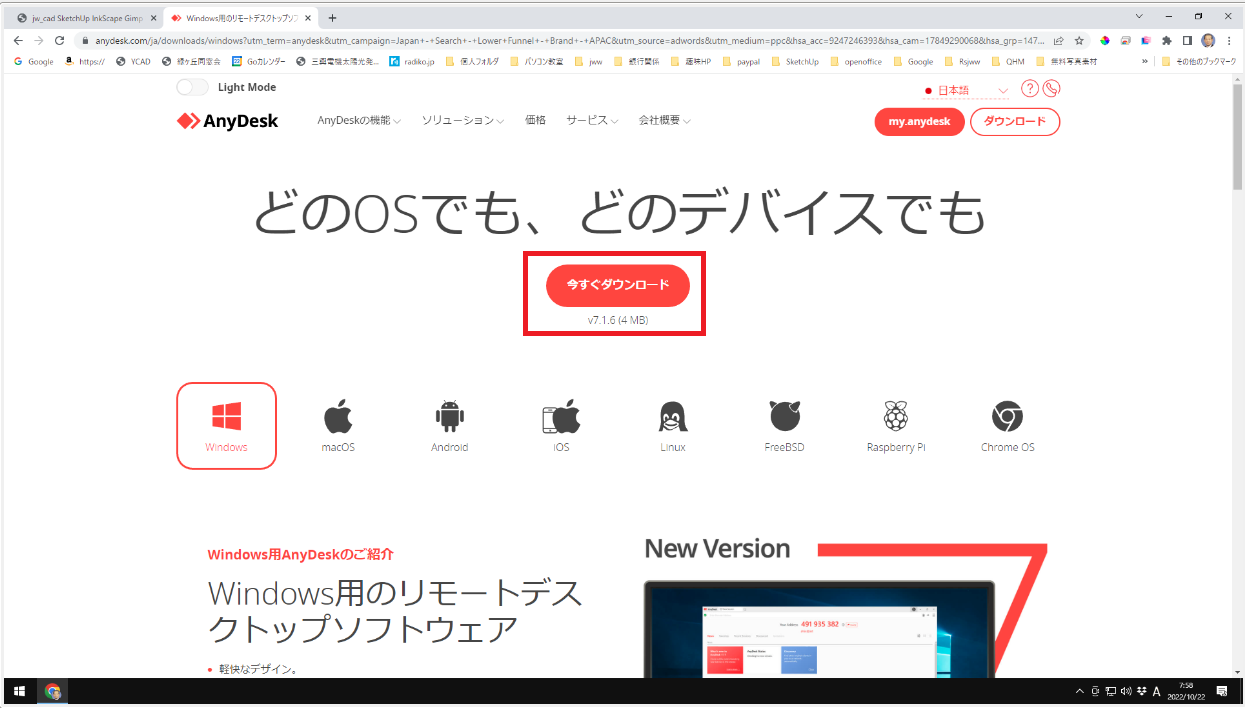Expand the AnyDeskの機能 menu
Screen dimensions: 1245x708
tap(359, 120)
